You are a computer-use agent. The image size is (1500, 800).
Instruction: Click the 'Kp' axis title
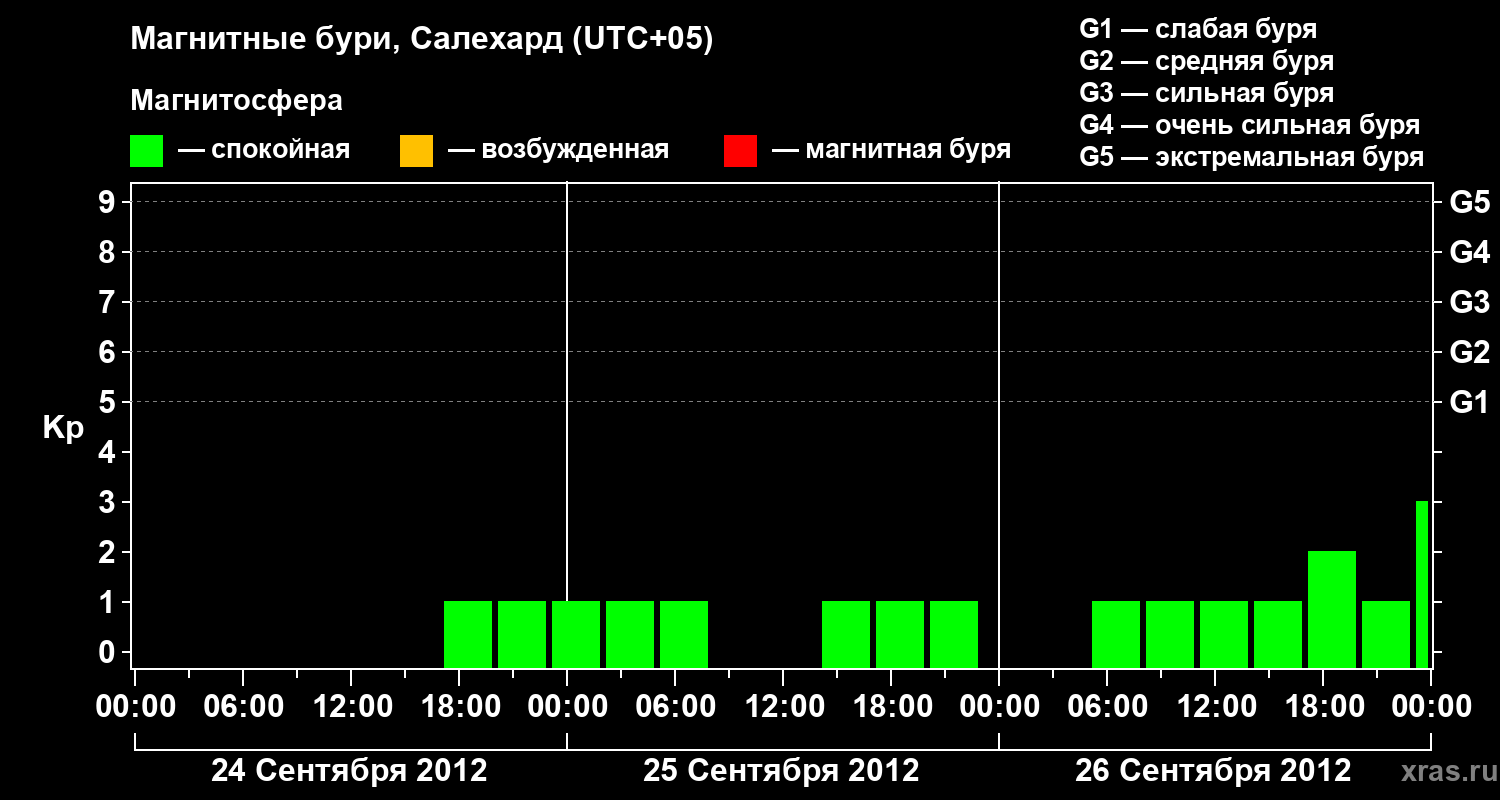[x=63, y=428]
